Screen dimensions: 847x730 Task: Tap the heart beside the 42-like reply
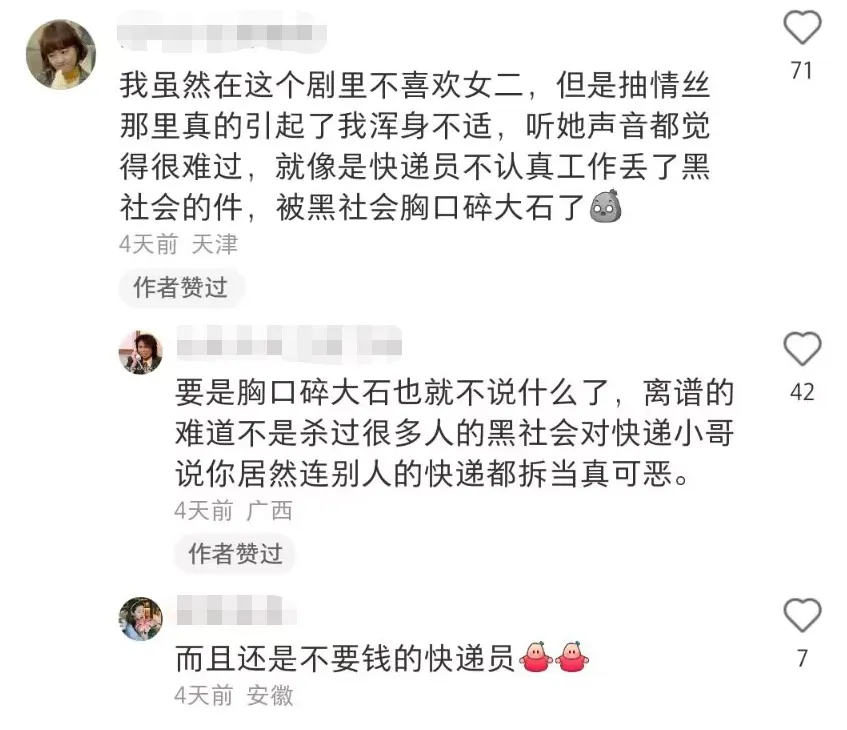[x=802, y=349]
